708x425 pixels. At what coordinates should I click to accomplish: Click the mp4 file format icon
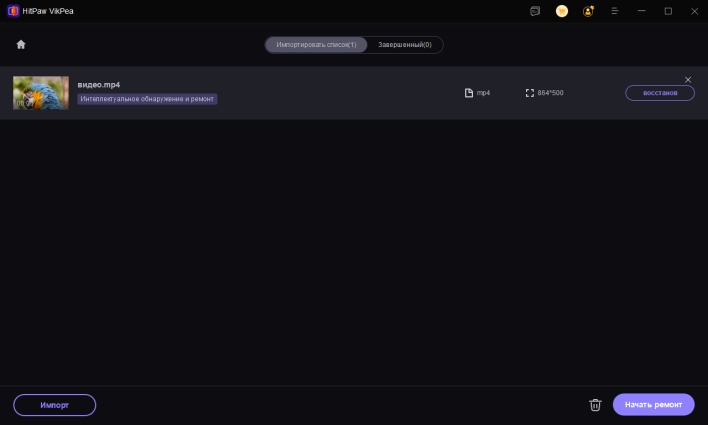point(468,93)
